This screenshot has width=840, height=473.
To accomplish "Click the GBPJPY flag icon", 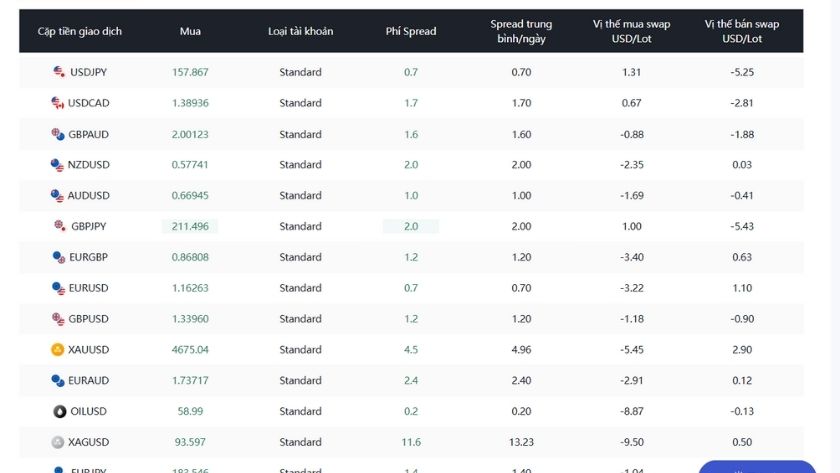I will (59, 226).
